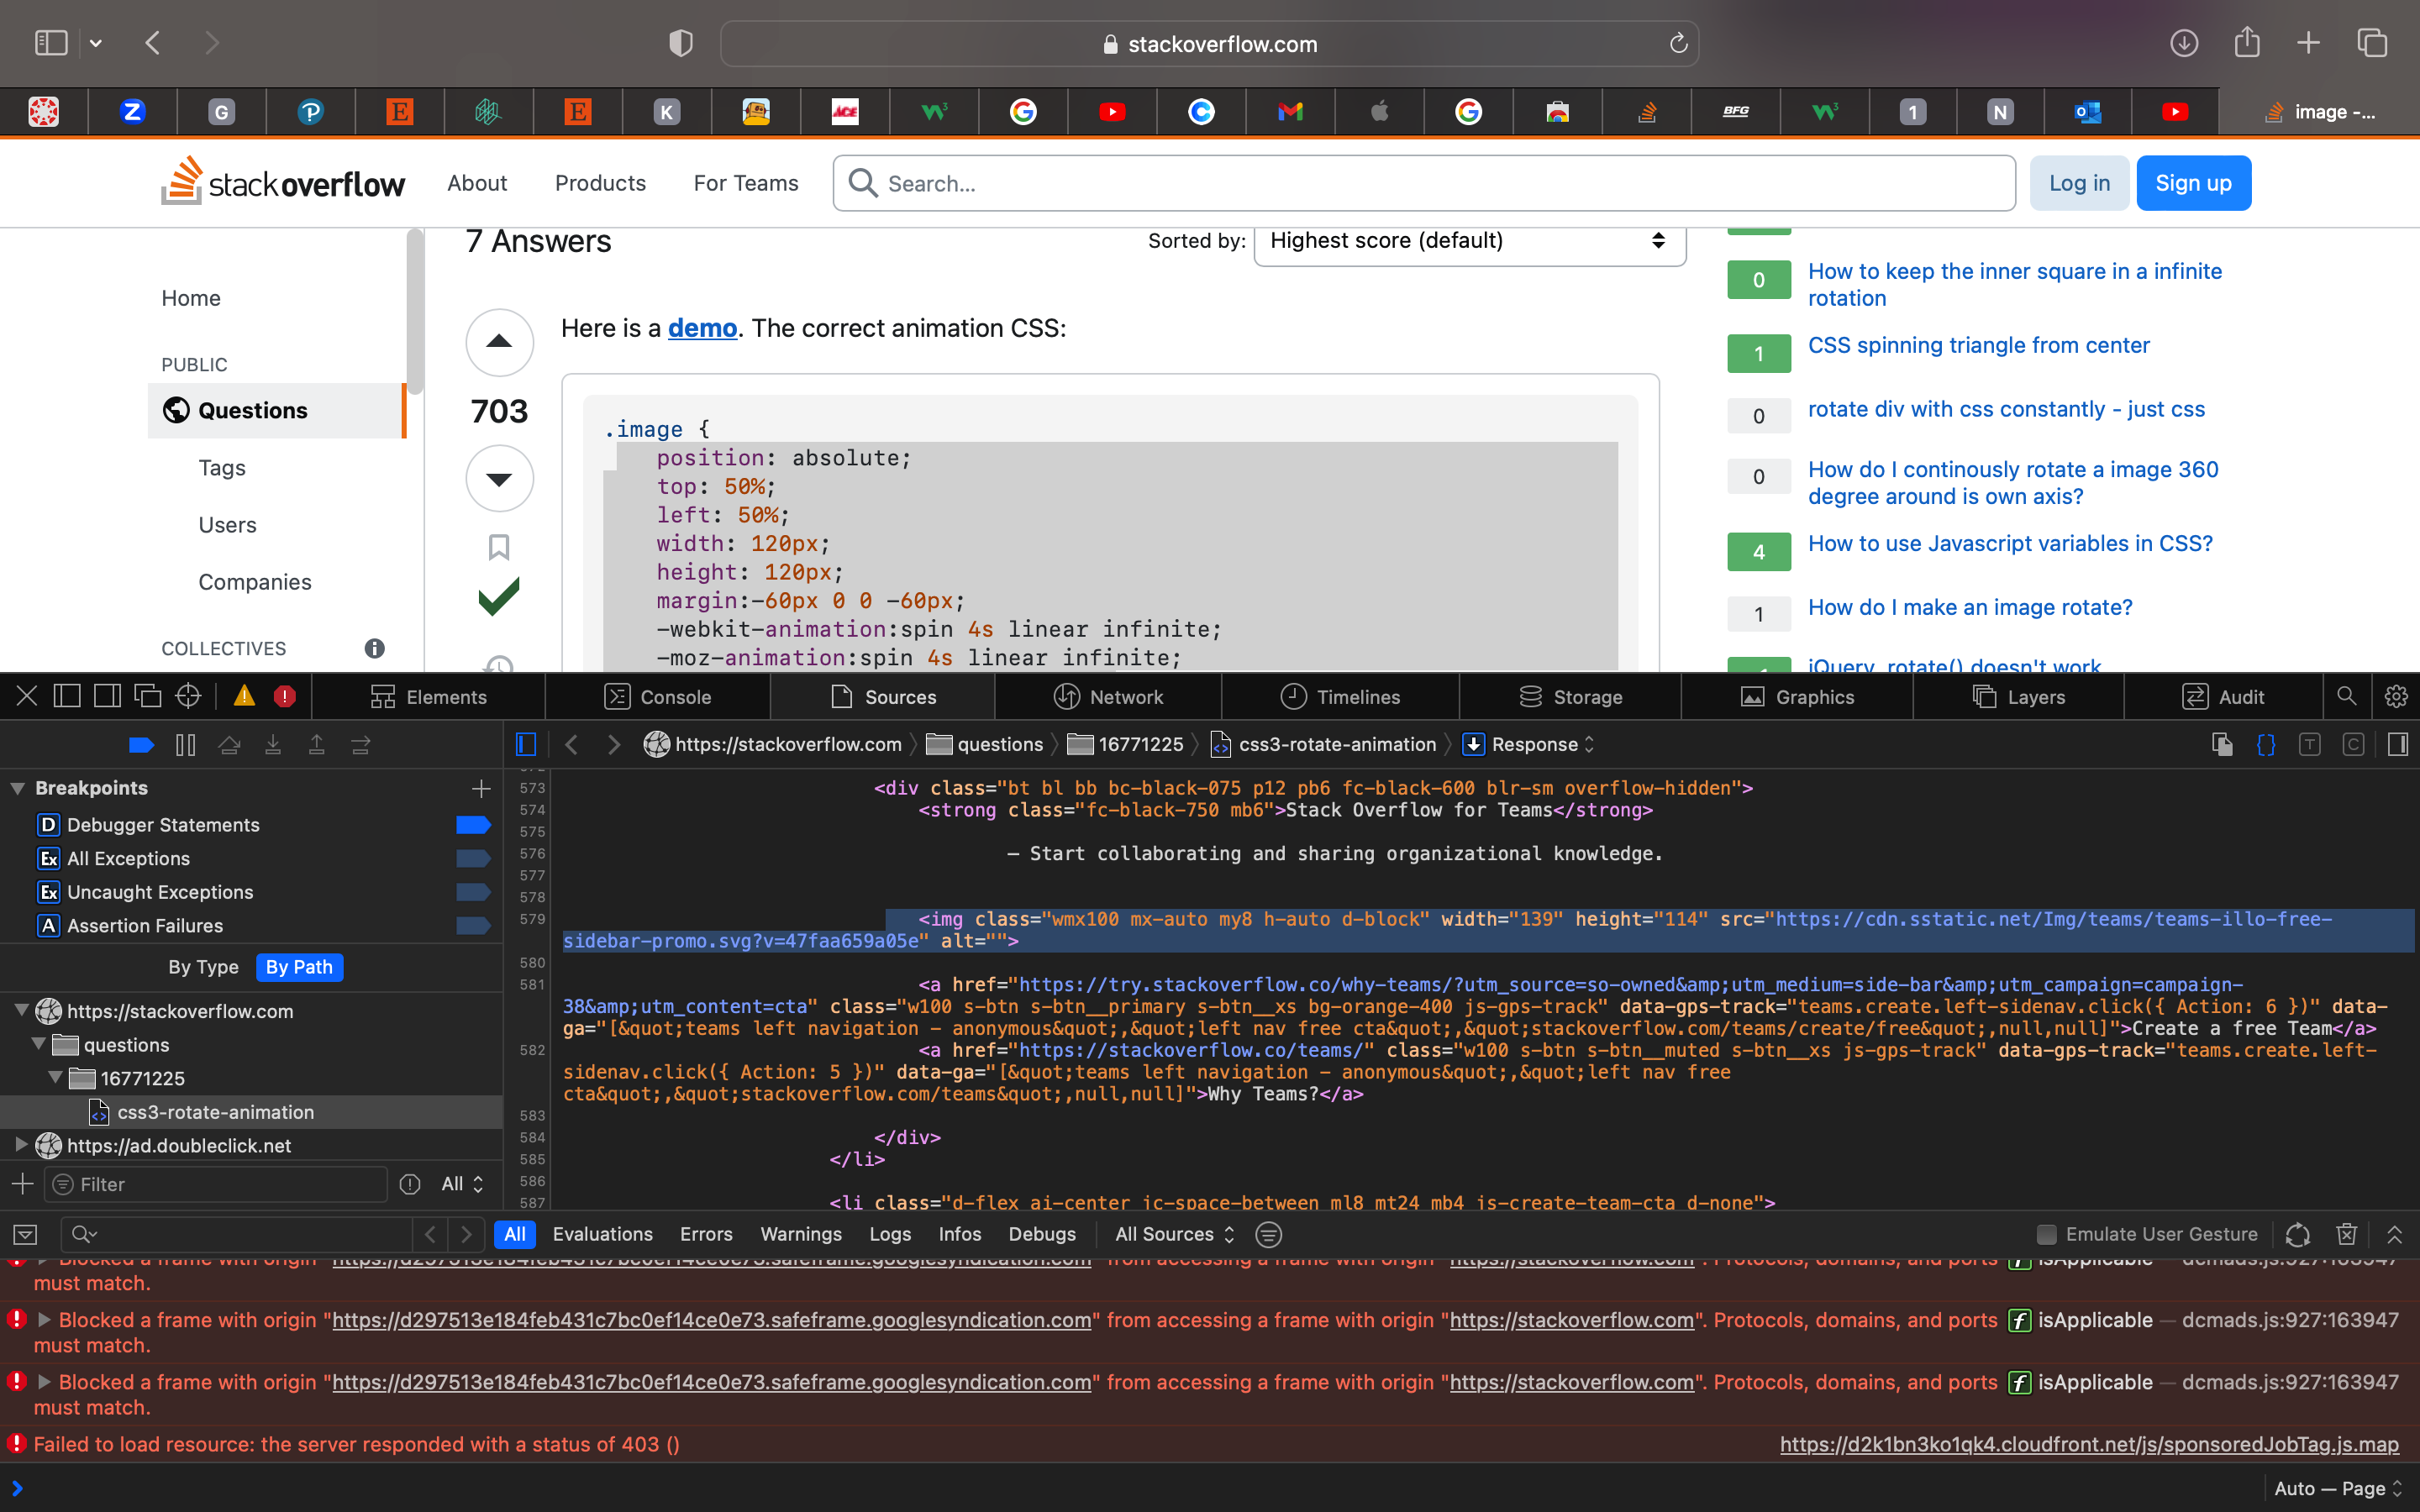Viewport: 2420px width, 1512px height.
Task: Pause script execution in debugger
Action: click(186, 745)
